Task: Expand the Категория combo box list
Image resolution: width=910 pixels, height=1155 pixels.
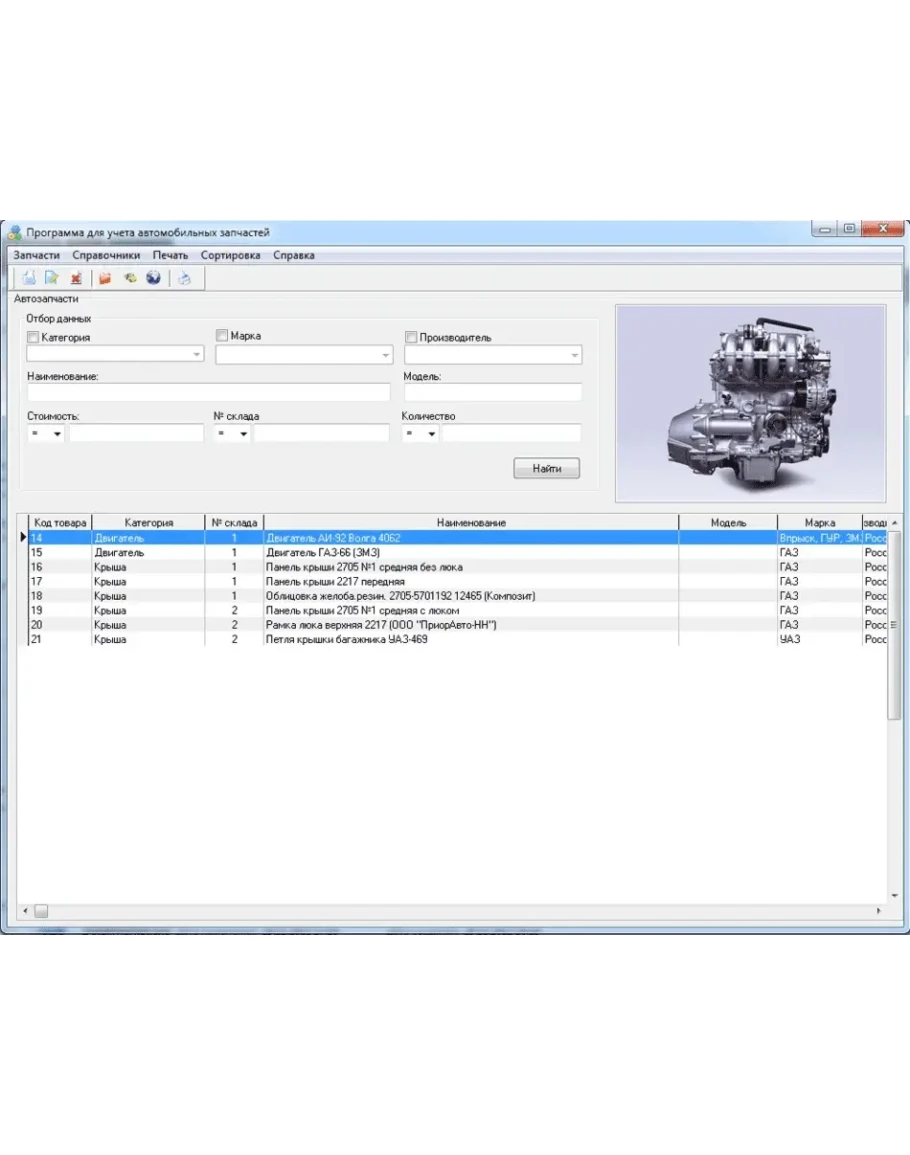Action: point(195,355)
